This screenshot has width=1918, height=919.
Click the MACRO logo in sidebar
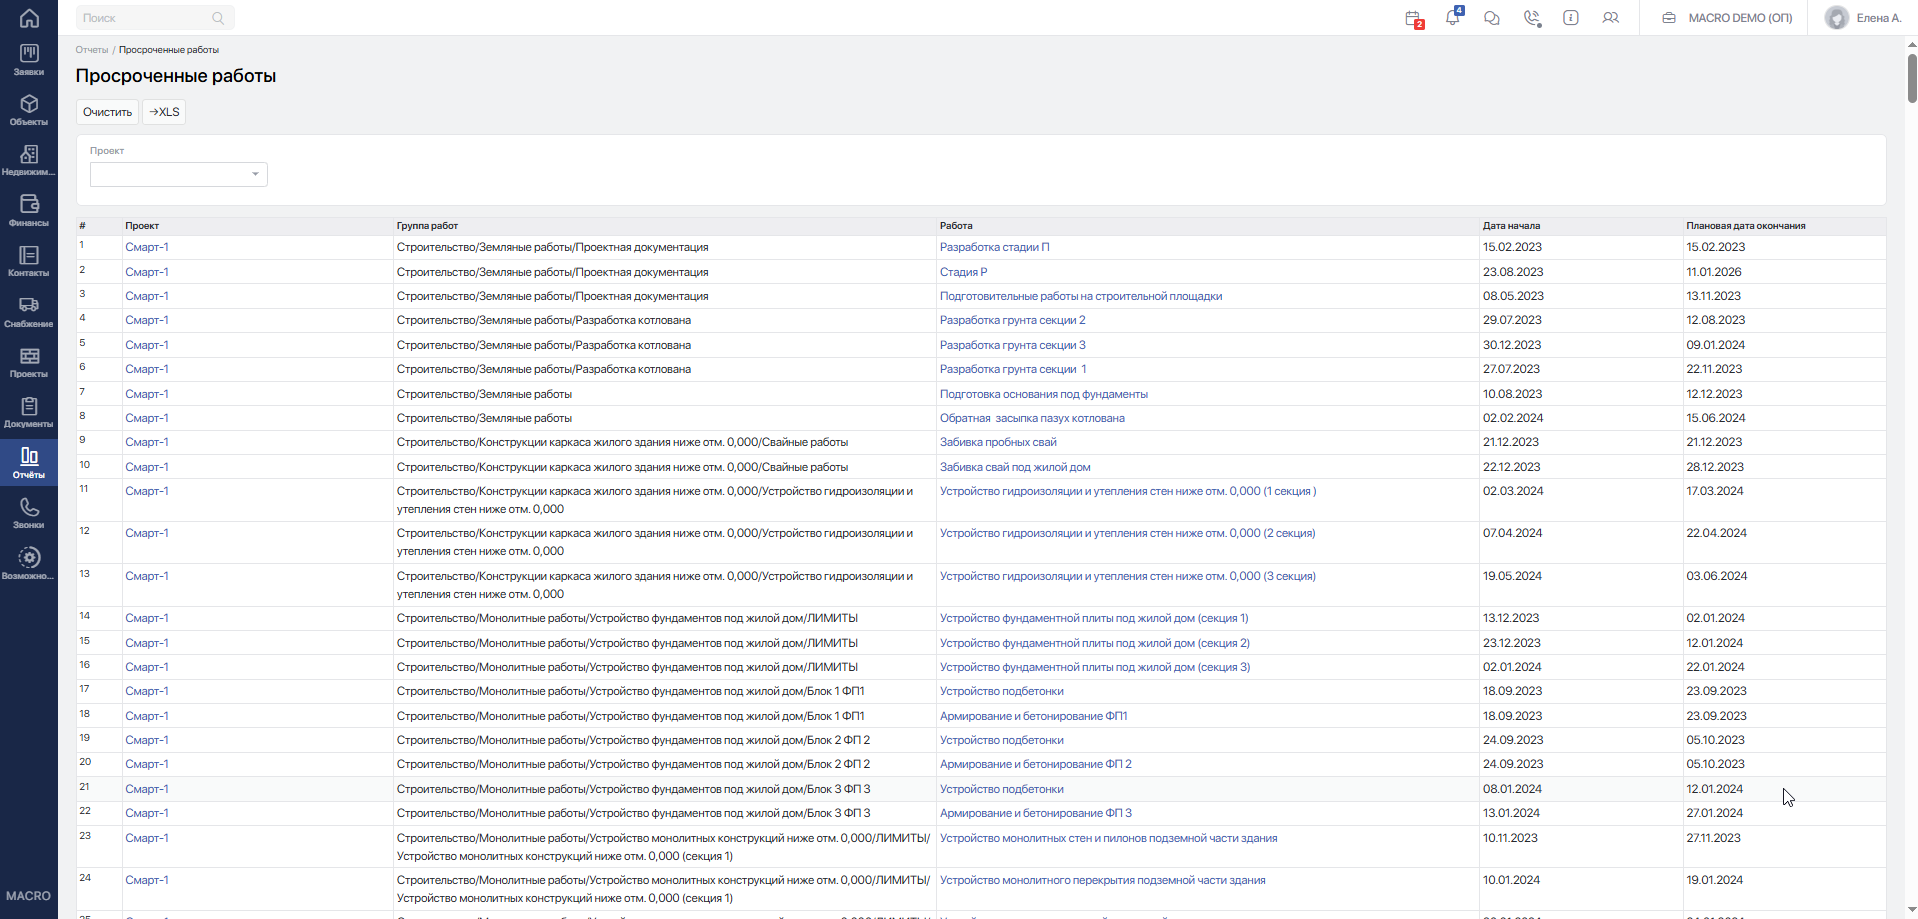[x=28, y=896]
